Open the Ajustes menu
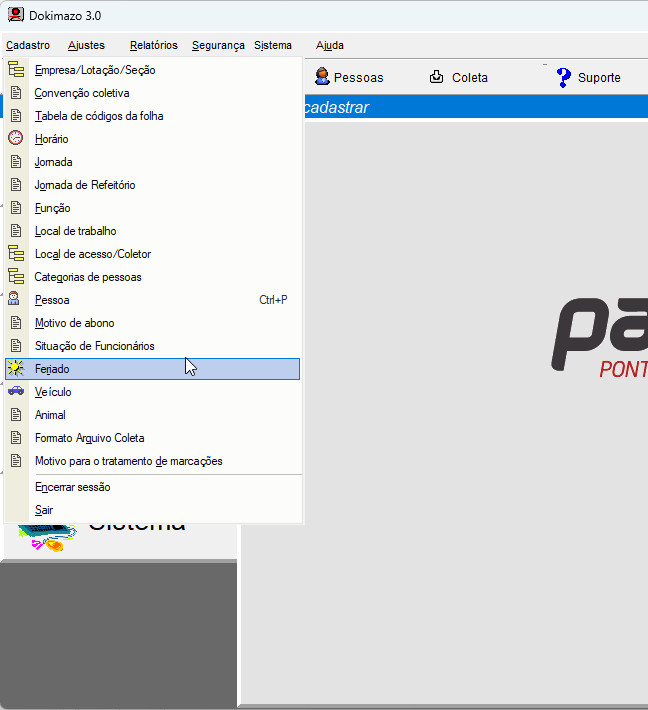This screenshot has height=710, width=648. point(86,45)
